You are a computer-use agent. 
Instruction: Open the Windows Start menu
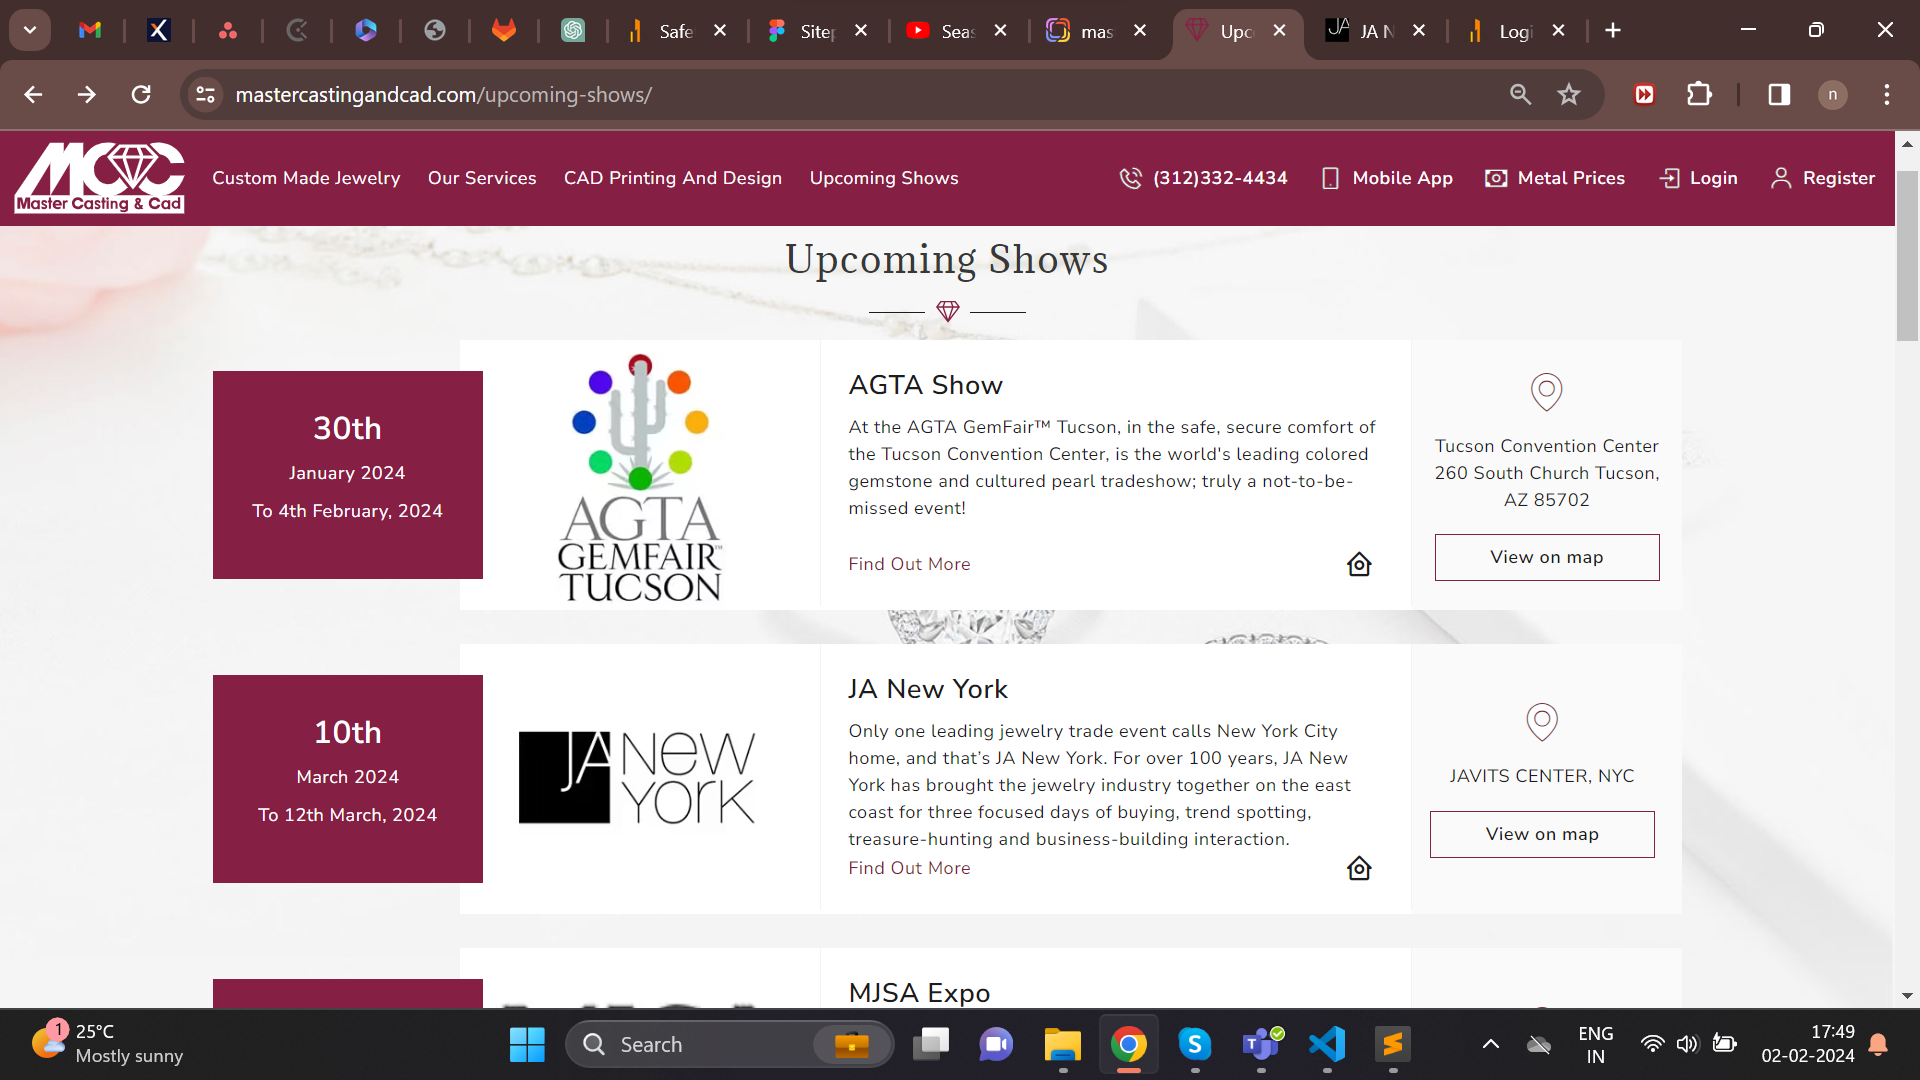pyautogui.click(x=527, y=1044)
